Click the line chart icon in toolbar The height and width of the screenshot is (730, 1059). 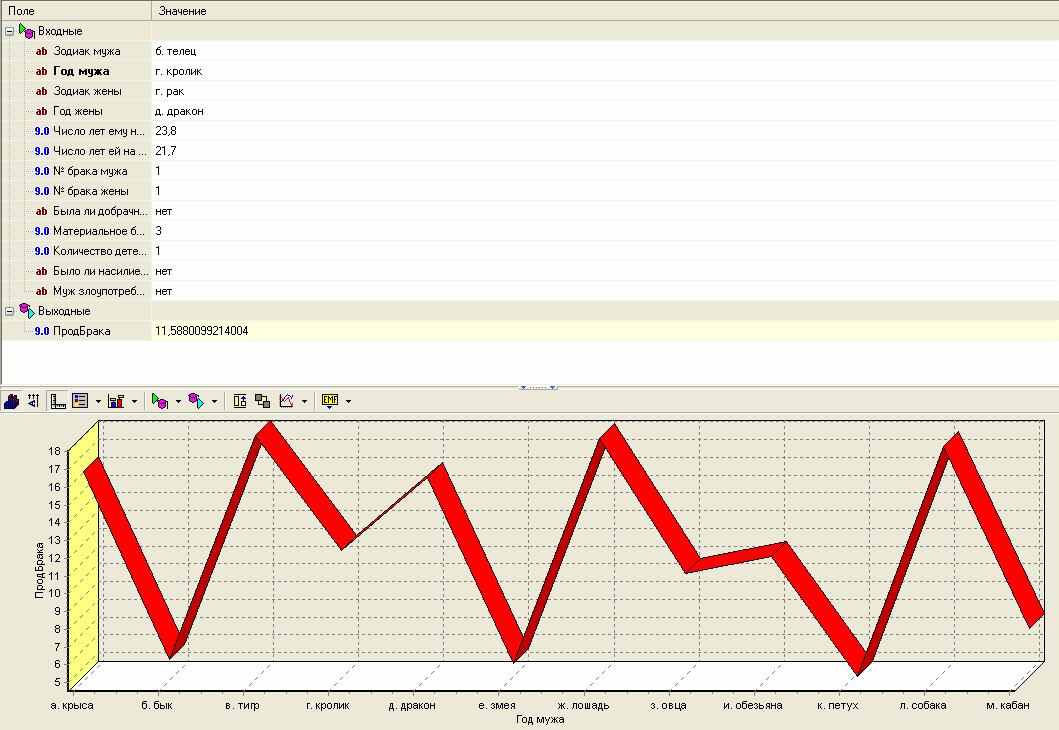coord(286,401)
